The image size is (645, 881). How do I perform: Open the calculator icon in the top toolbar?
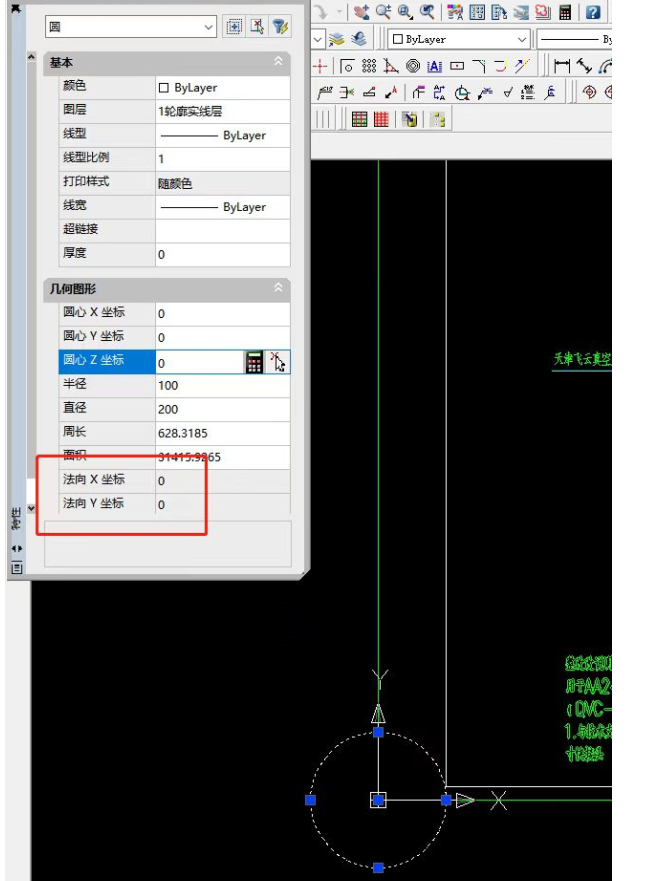tap(566, 12)
